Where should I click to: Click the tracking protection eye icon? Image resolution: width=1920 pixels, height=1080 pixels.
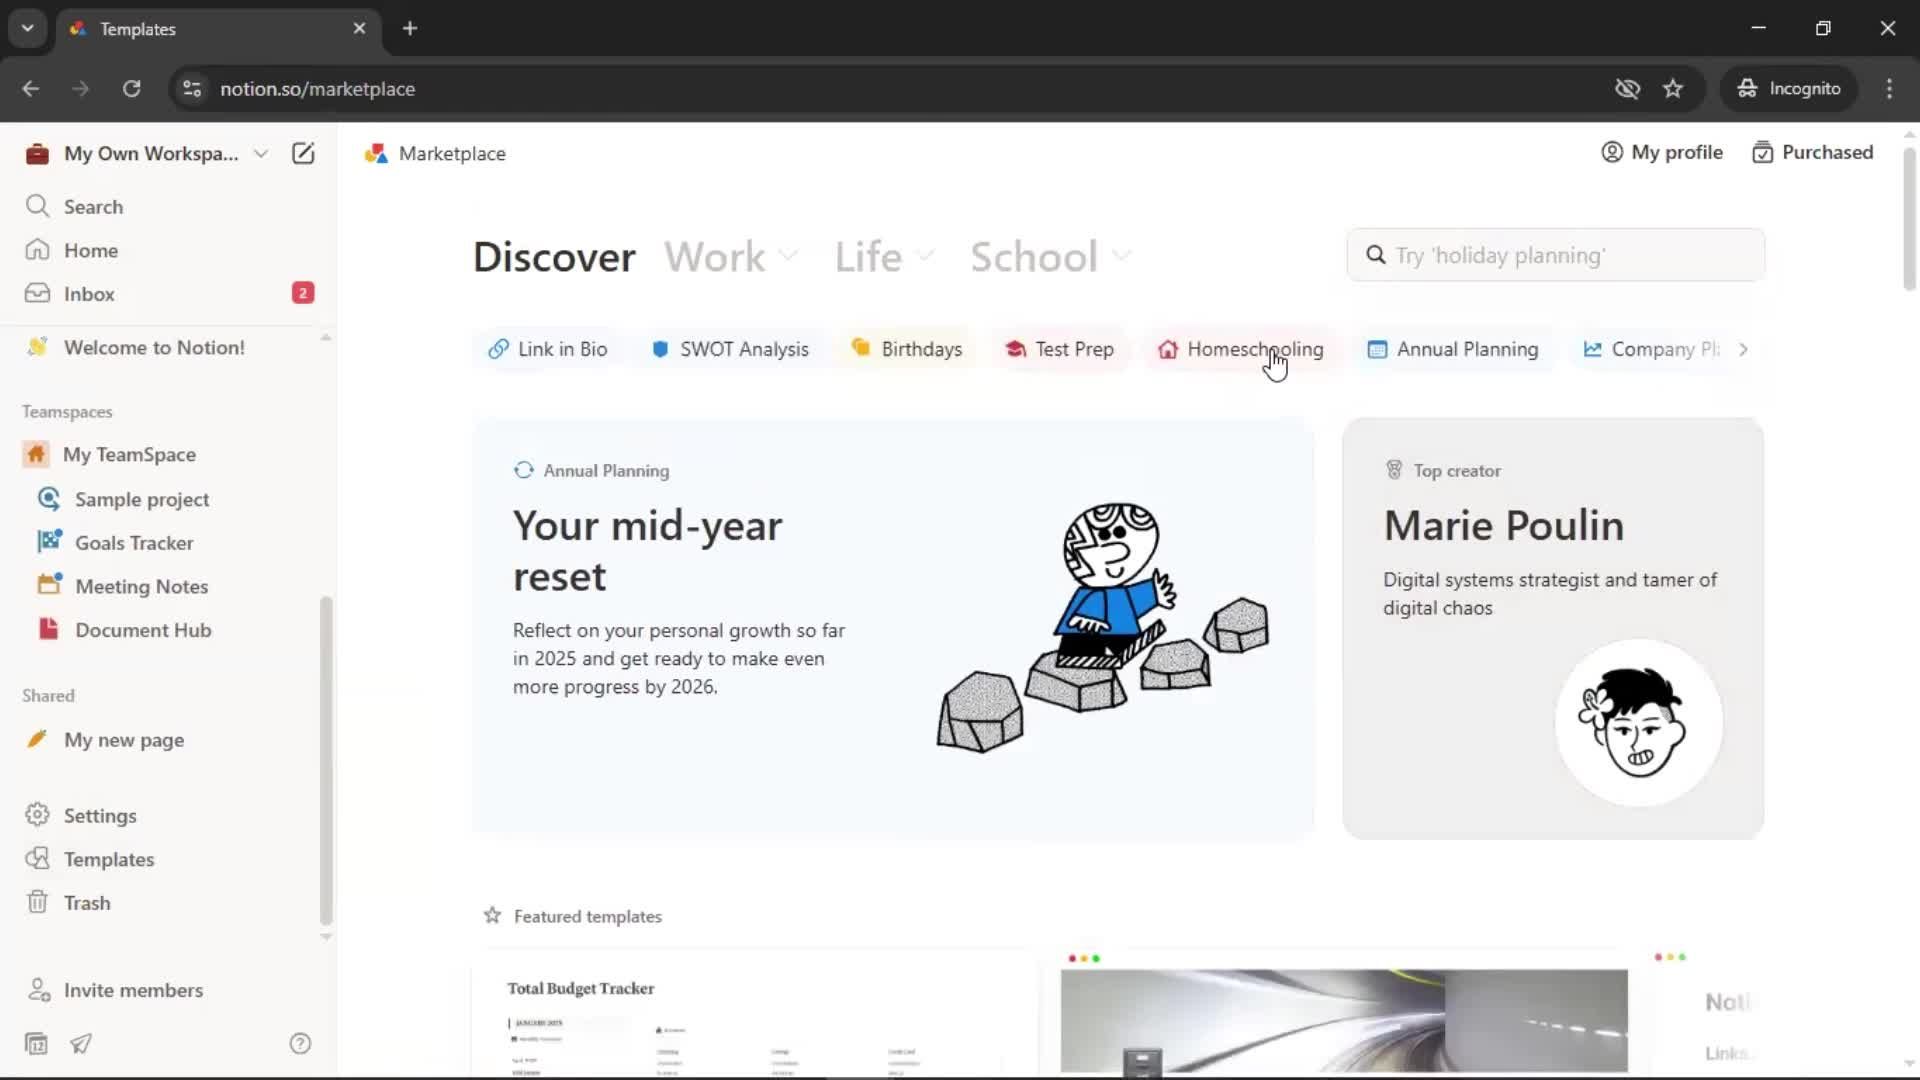click(x=1627, y=89)
